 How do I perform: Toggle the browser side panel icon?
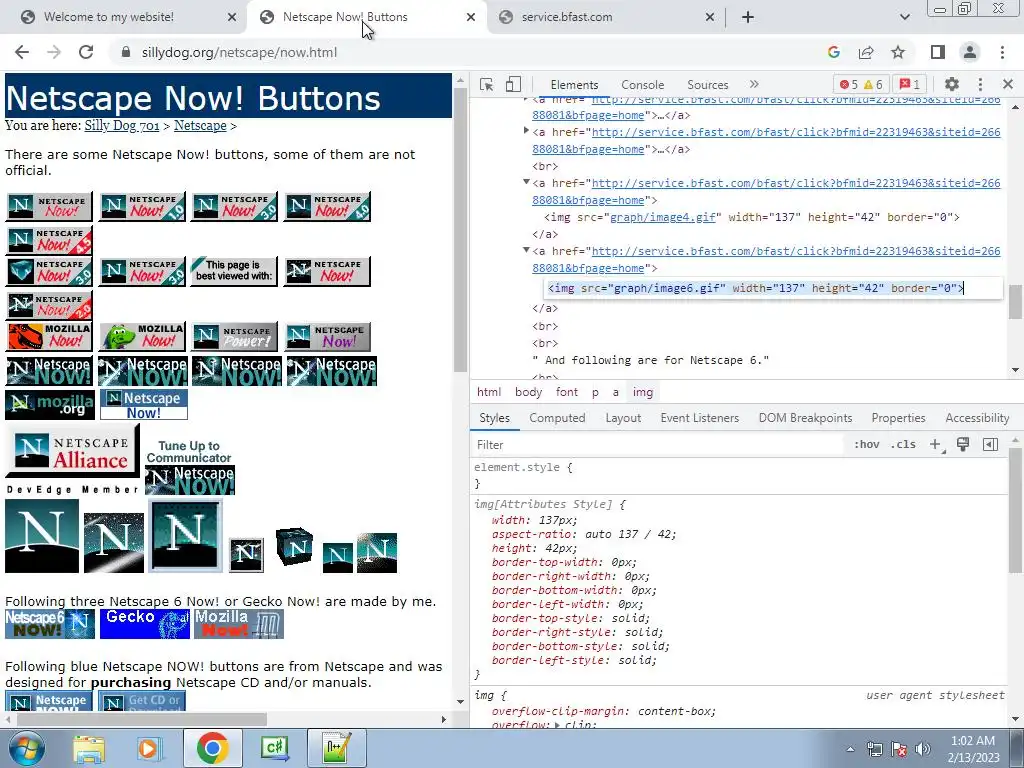point(938,52)
